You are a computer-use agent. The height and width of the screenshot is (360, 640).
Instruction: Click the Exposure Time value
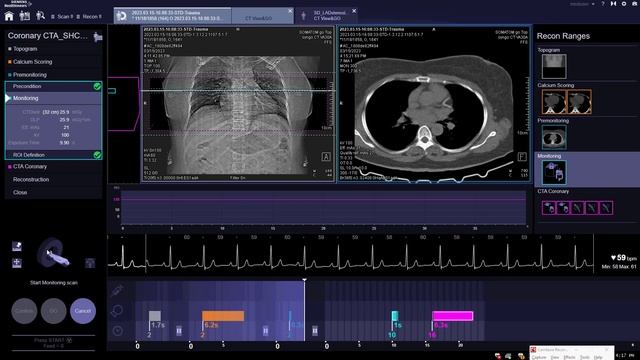[x=64, y=143]
